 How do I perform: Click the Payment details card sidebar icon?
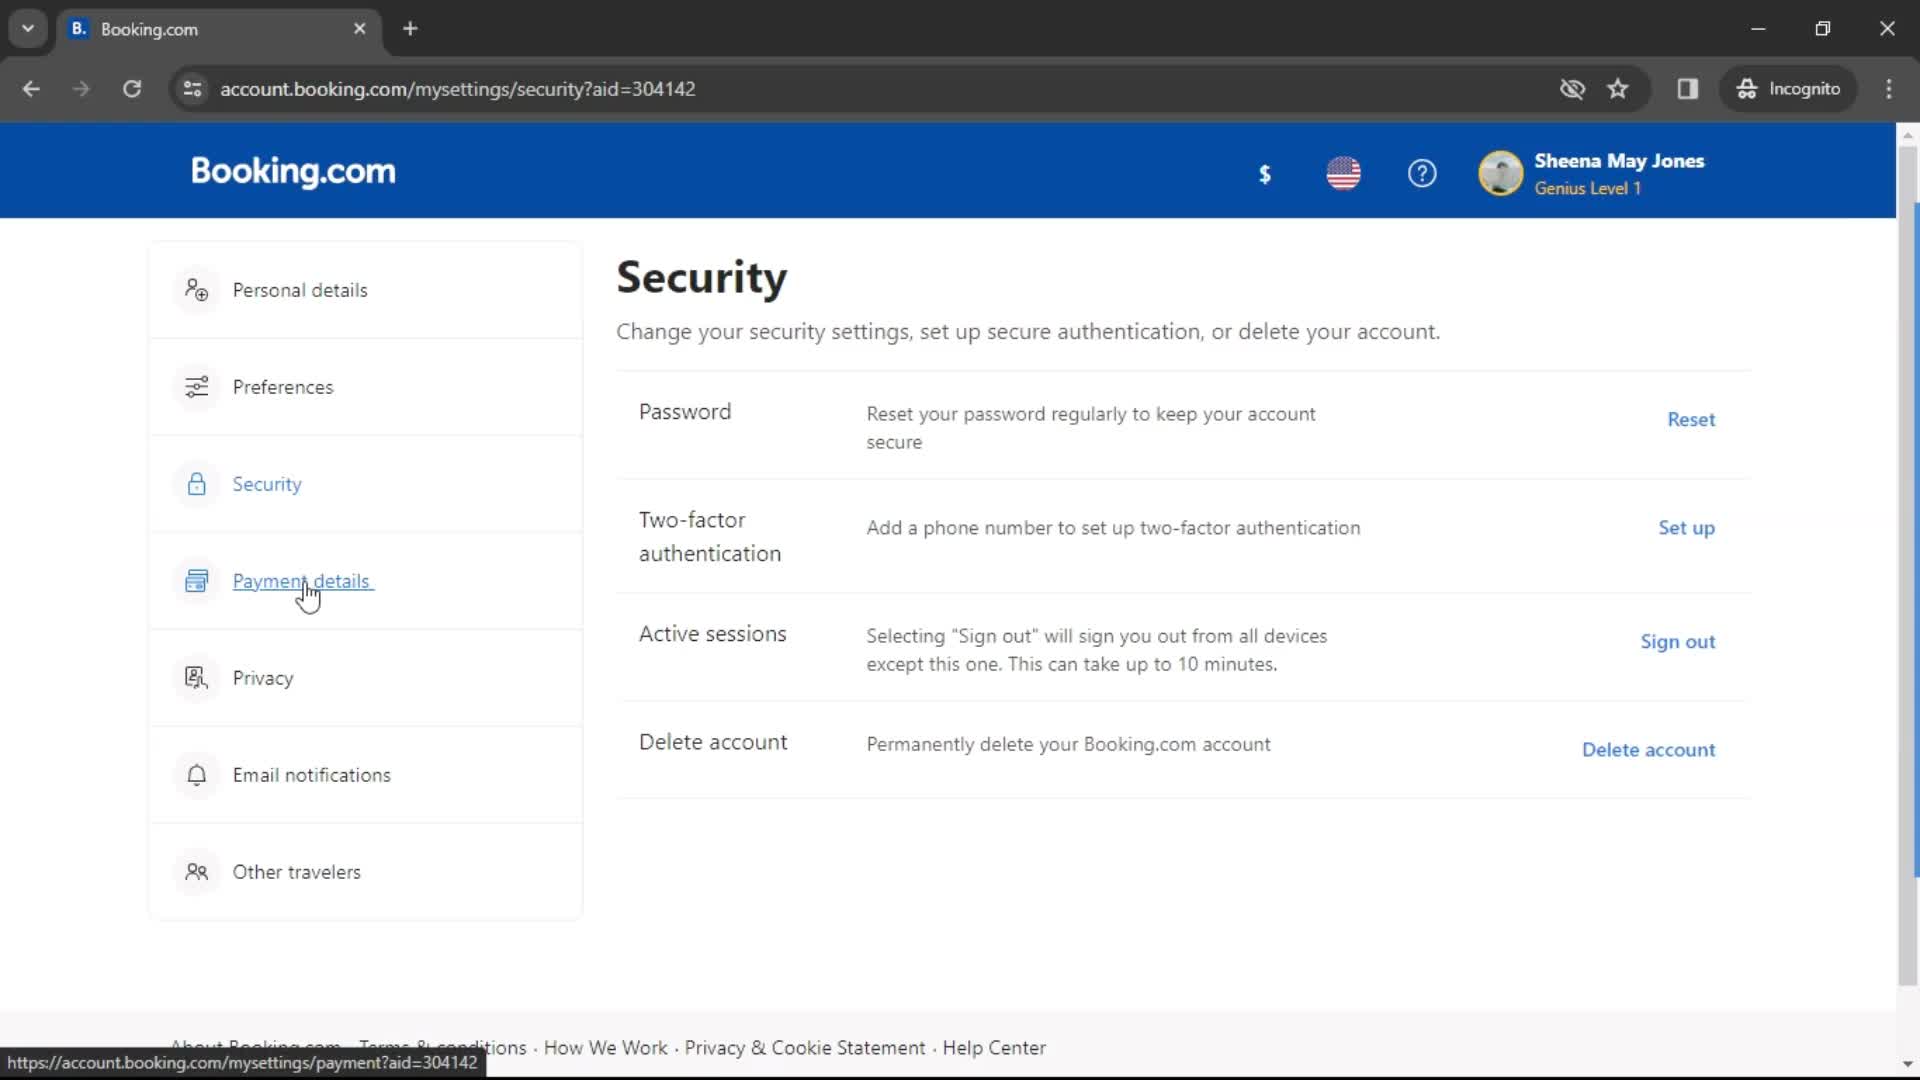point(195,582)
